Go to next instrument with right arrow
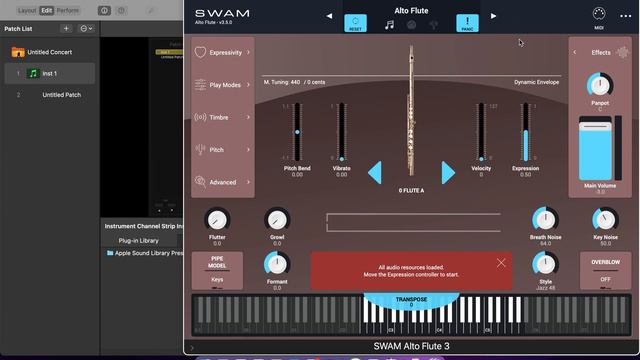The height and width of the screenshot is (360, 640). (493, 16)
